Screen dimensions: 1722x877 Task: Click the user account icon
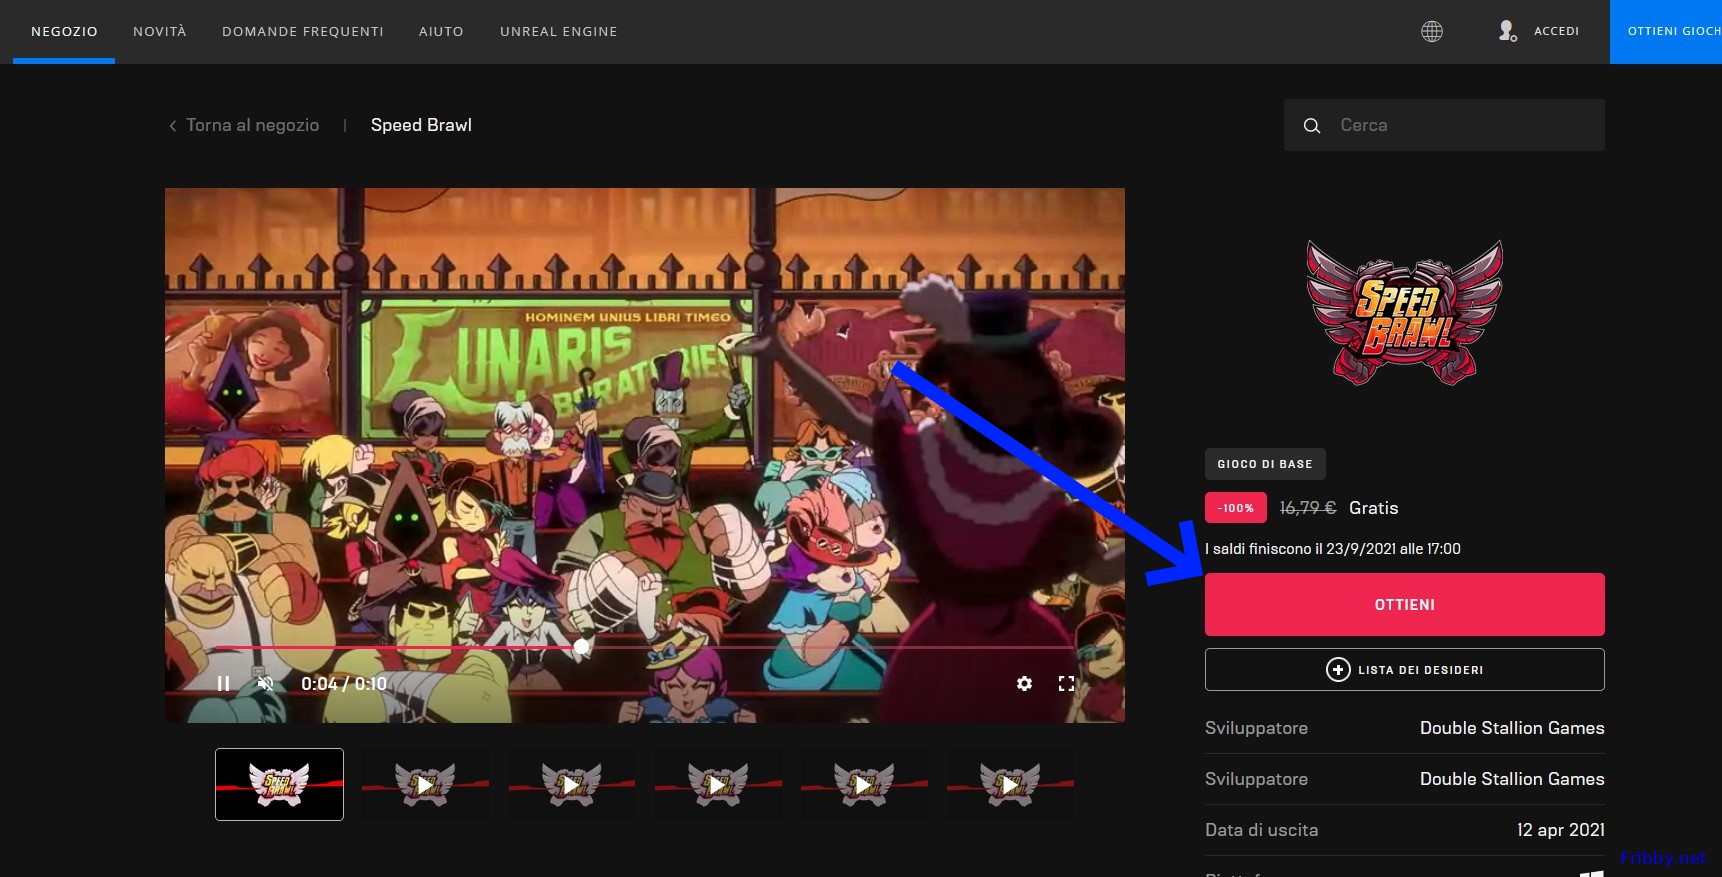(1507, 31)
